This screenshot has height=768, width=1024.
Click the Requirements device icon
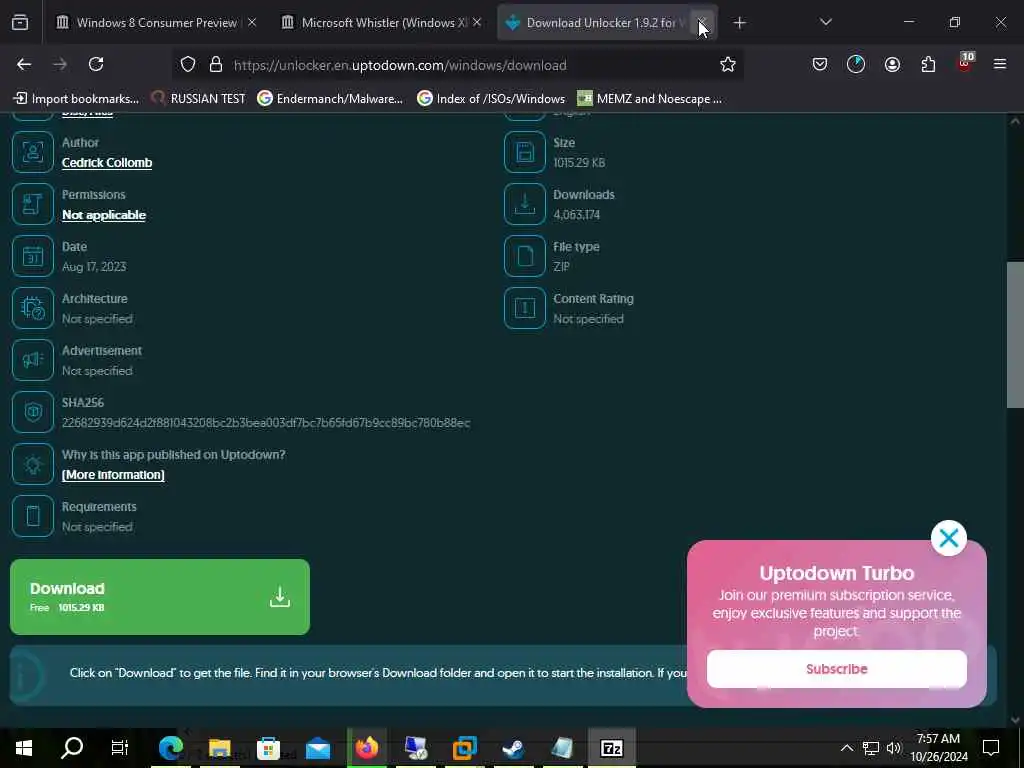click(33, 516)
